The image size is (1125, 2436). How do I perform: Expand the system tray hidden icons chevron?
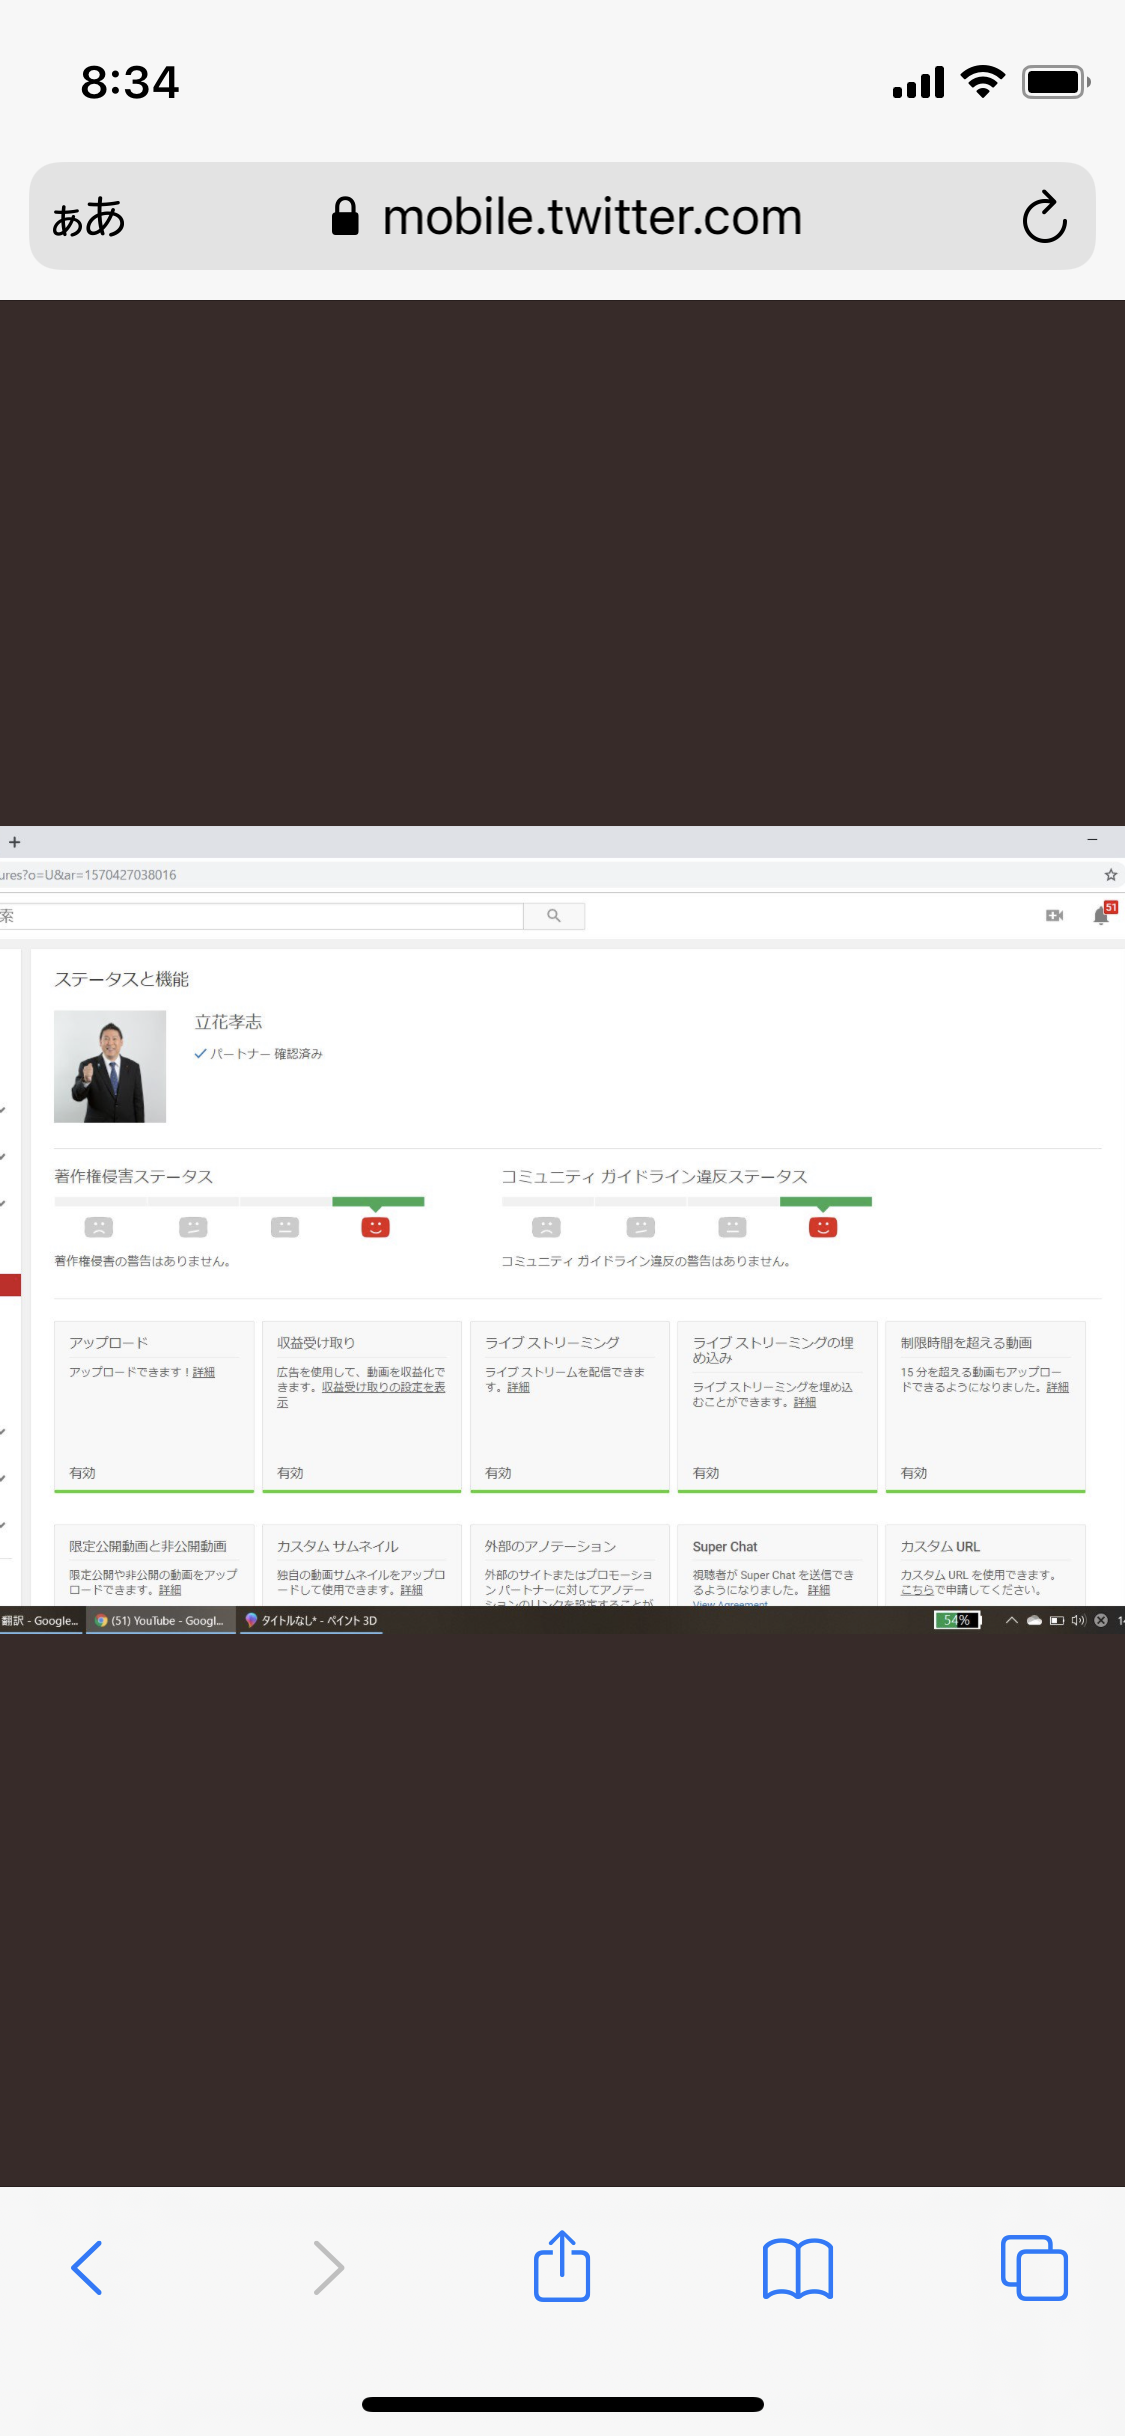(1011, 1620)
